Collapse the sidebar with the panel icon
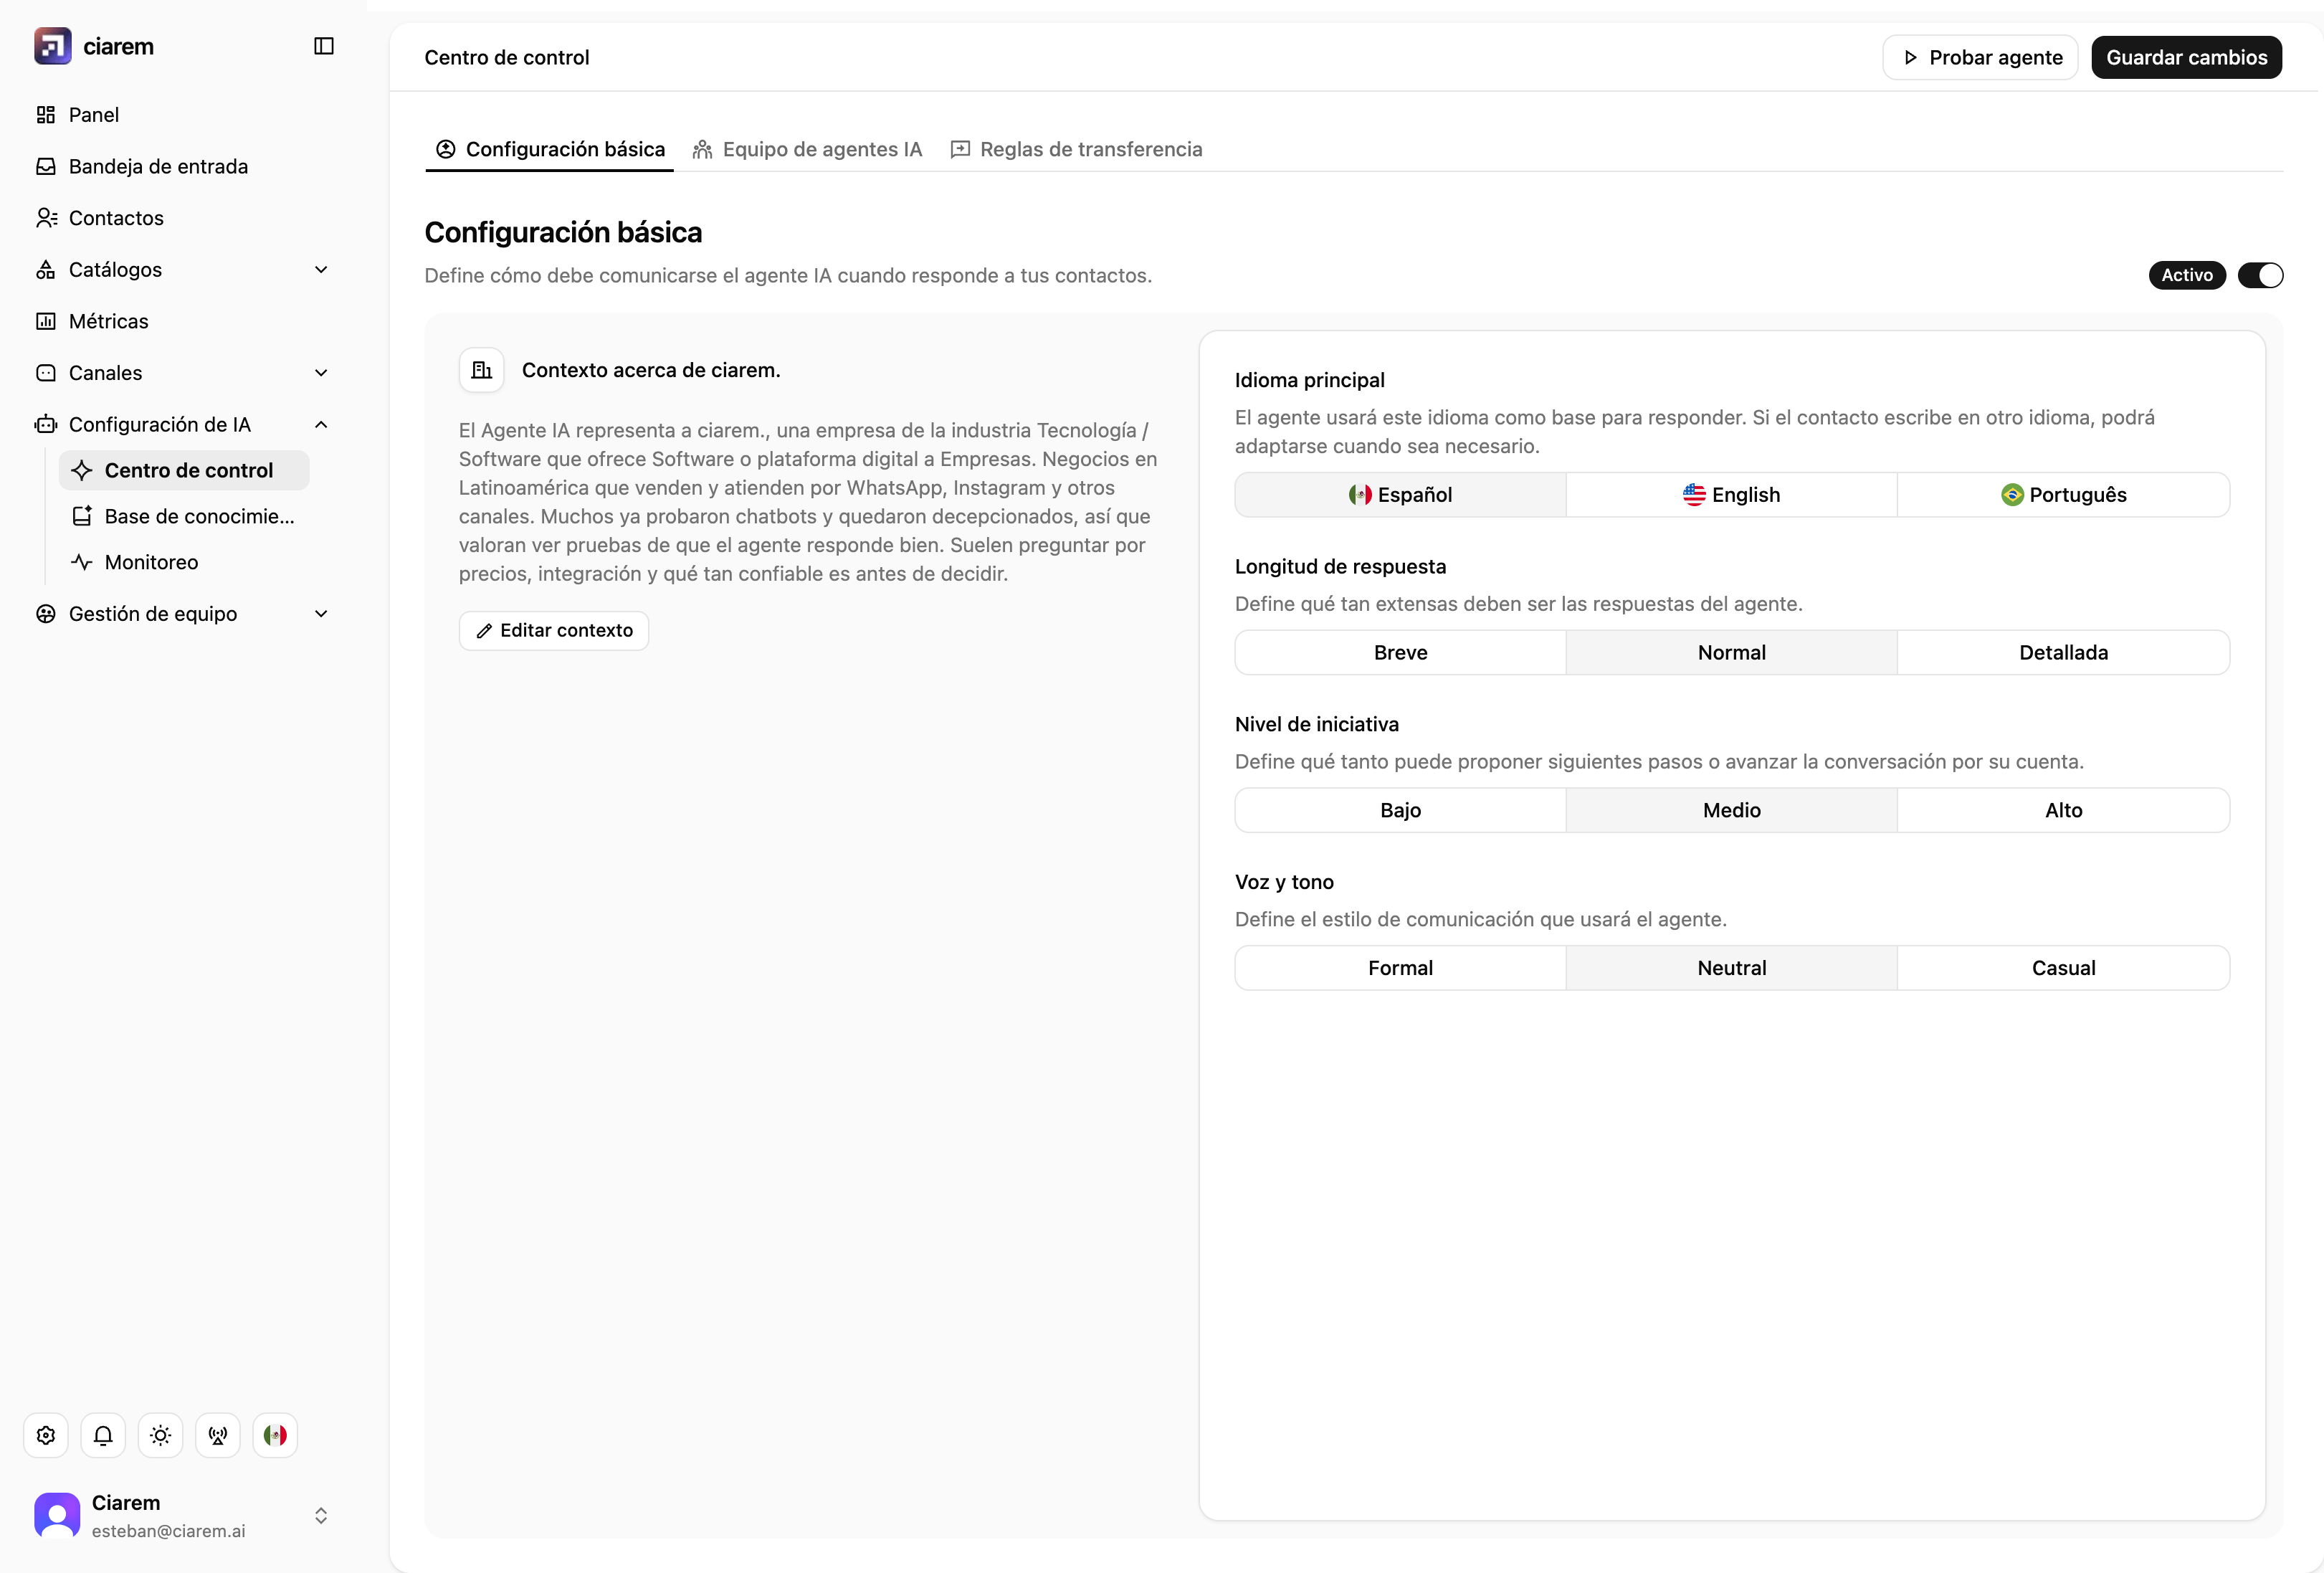Screen dimensions: 2324x1573 tap(324, 46)
